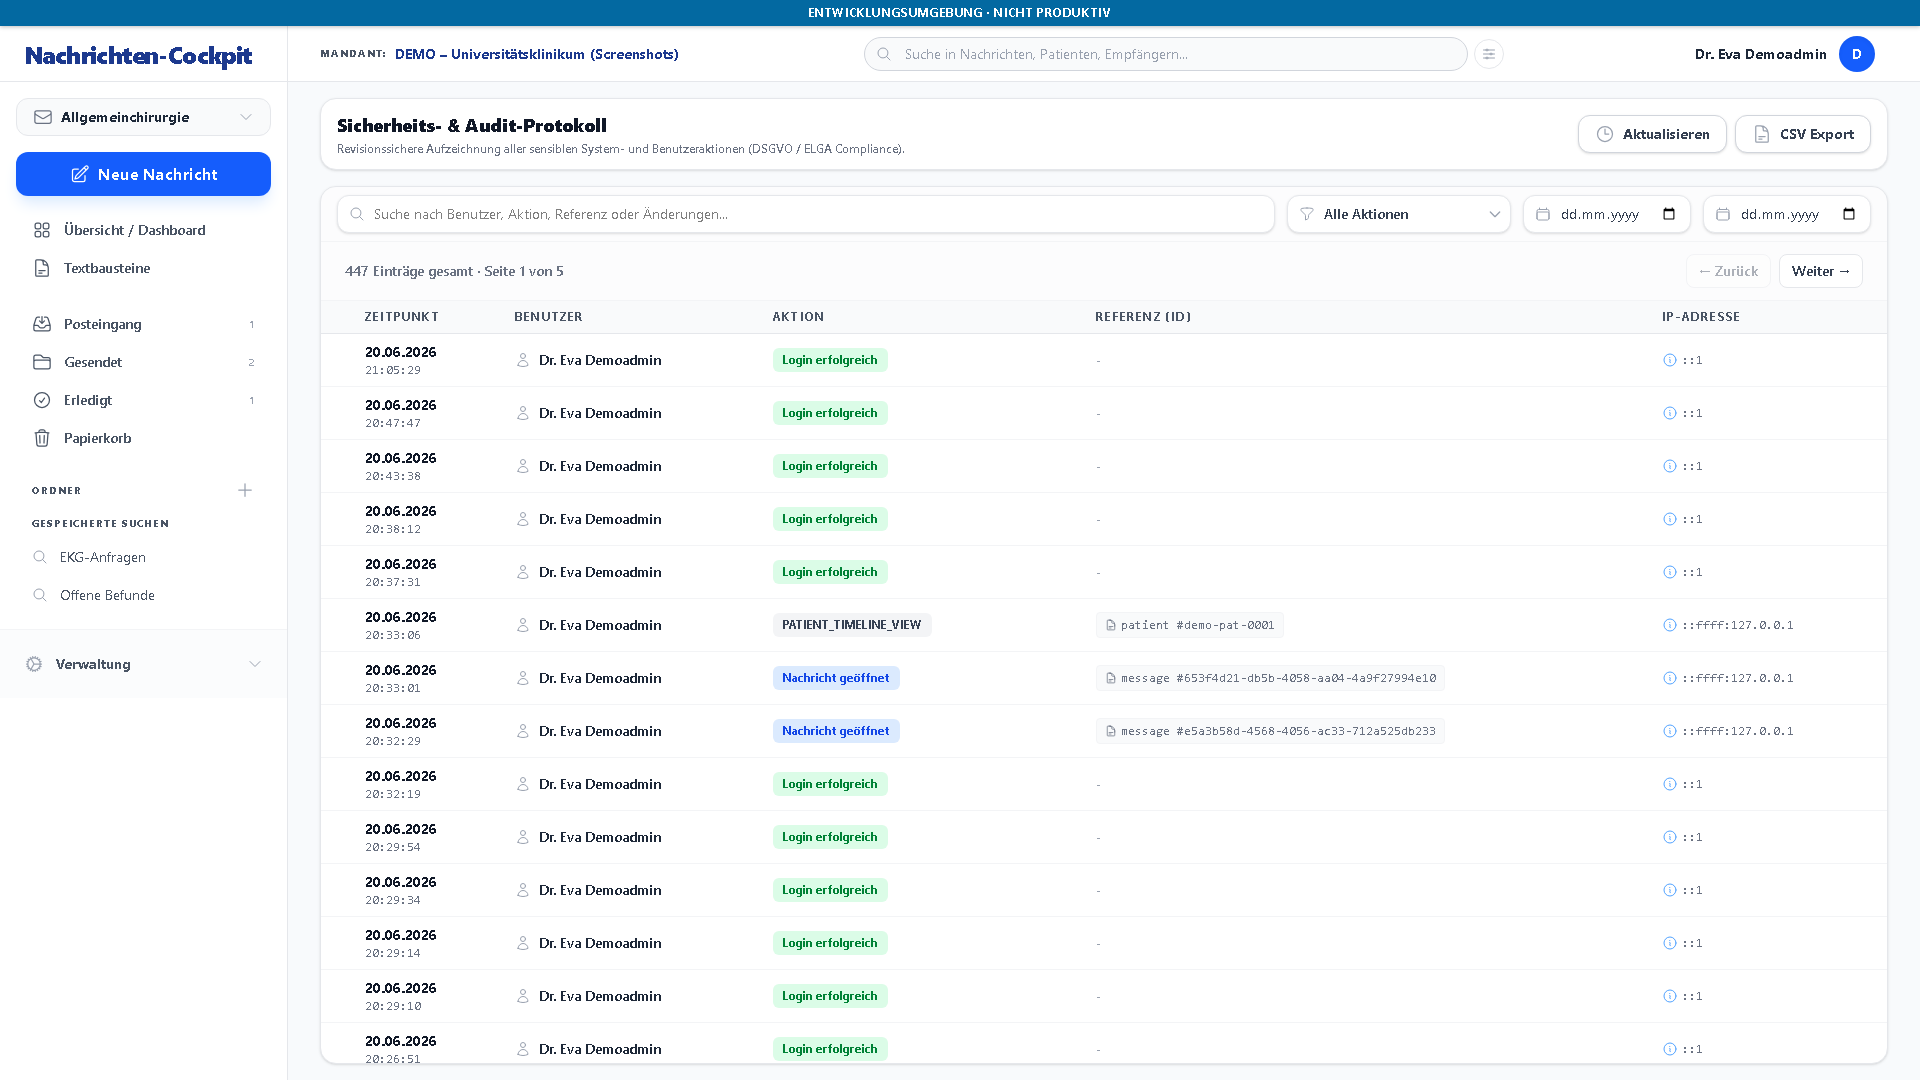This screenshot has height=1080, width=1920.
Task: Click info icon in the 20:38:12 row
Action: coord(1669,519)
